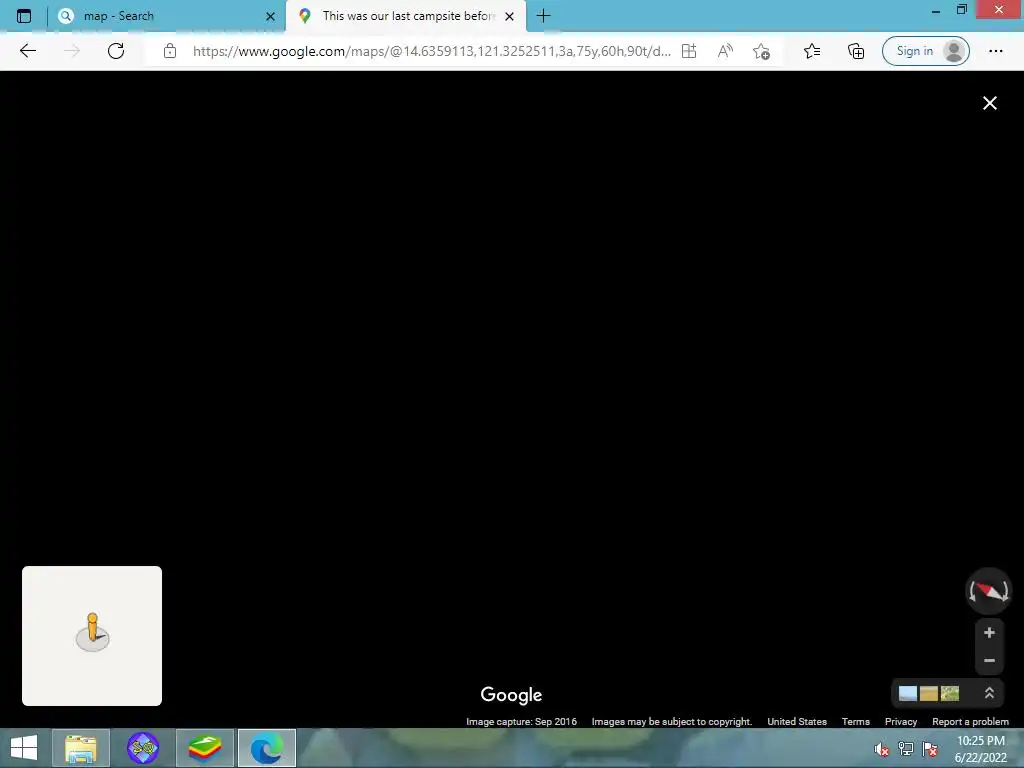Open the first imagery thumbnail
The image size is (1024, 768).
click(908, 694)
